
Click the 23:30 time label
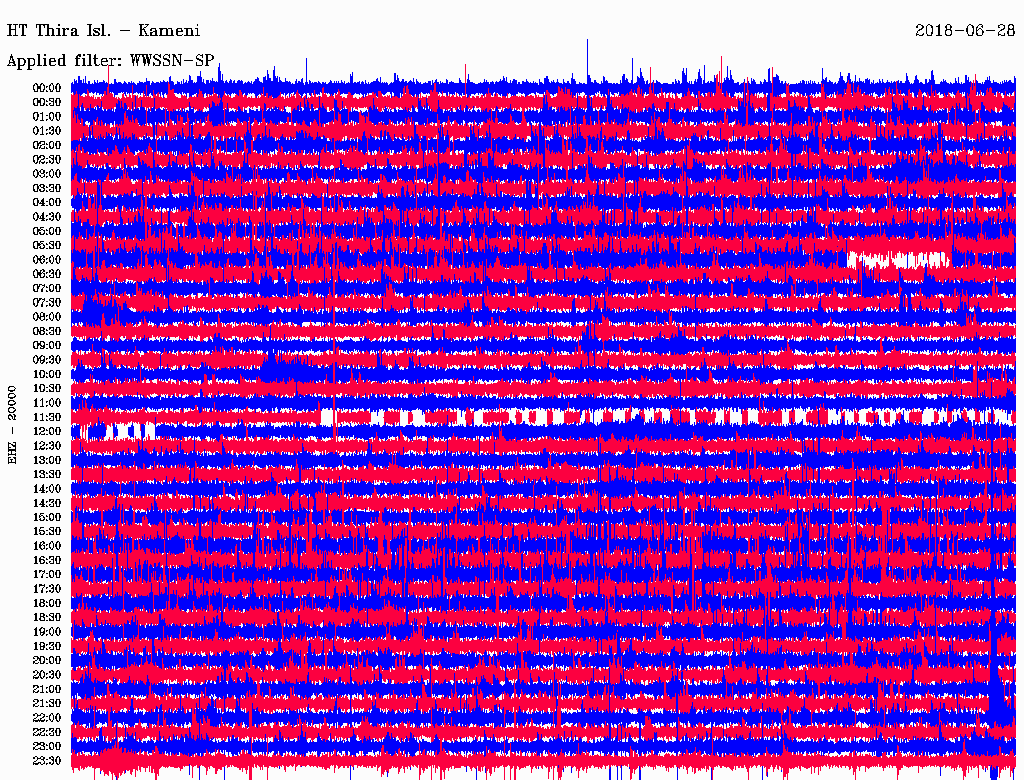[46, 761]
